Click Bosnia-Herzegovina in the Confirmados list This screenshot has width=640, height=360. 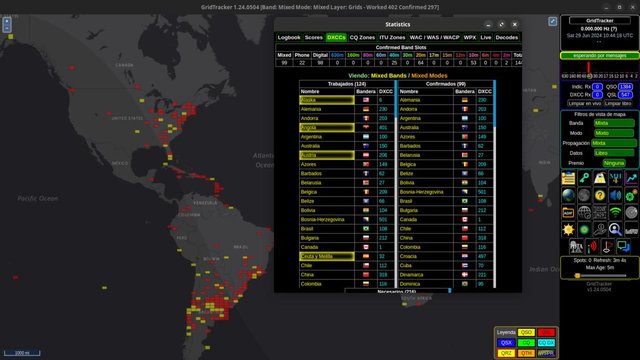click(422, 192)
